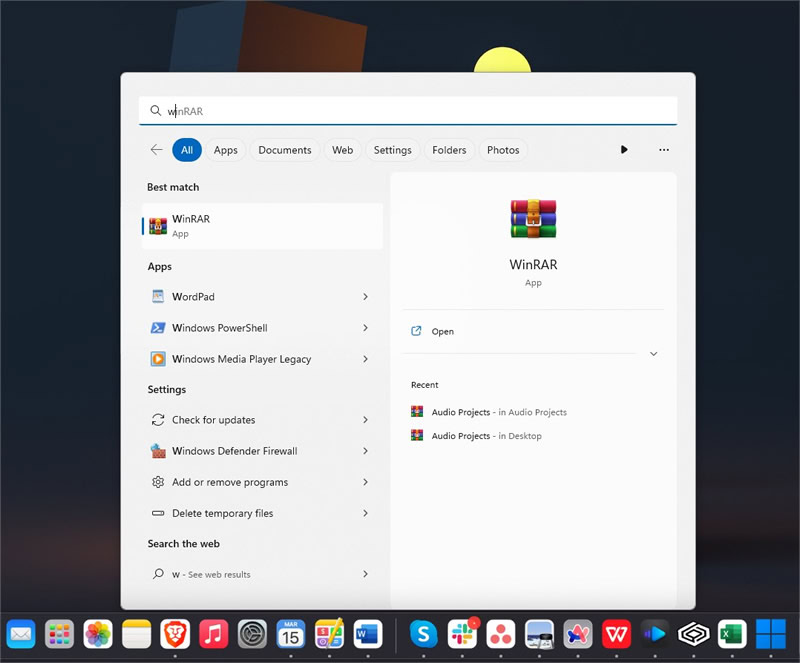The image size is (800, 663).
Task: Switch to the Apps filter tab
Action: point(226,150)
